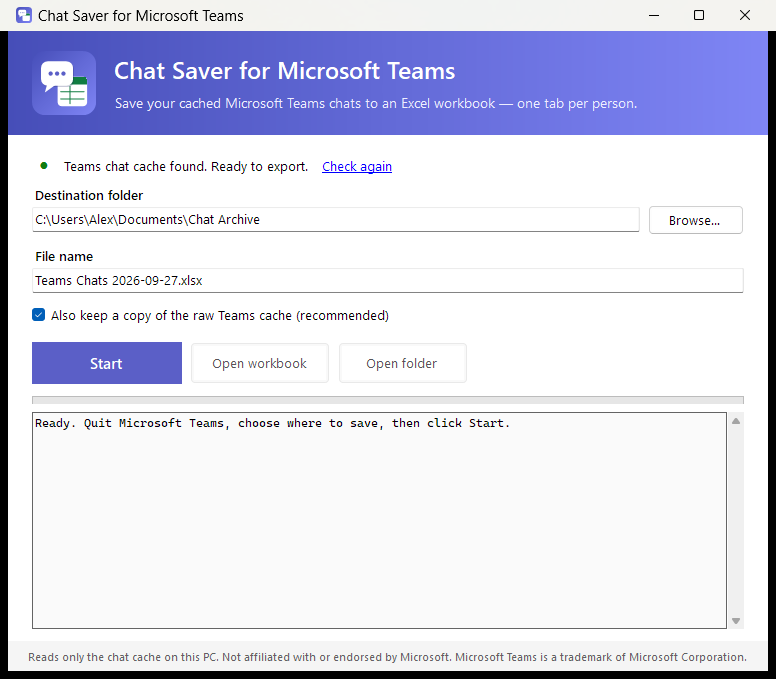Click the 'Check again' link
Image resolution: width=776 pixels, height=679 pixels.
coord(357,167)
